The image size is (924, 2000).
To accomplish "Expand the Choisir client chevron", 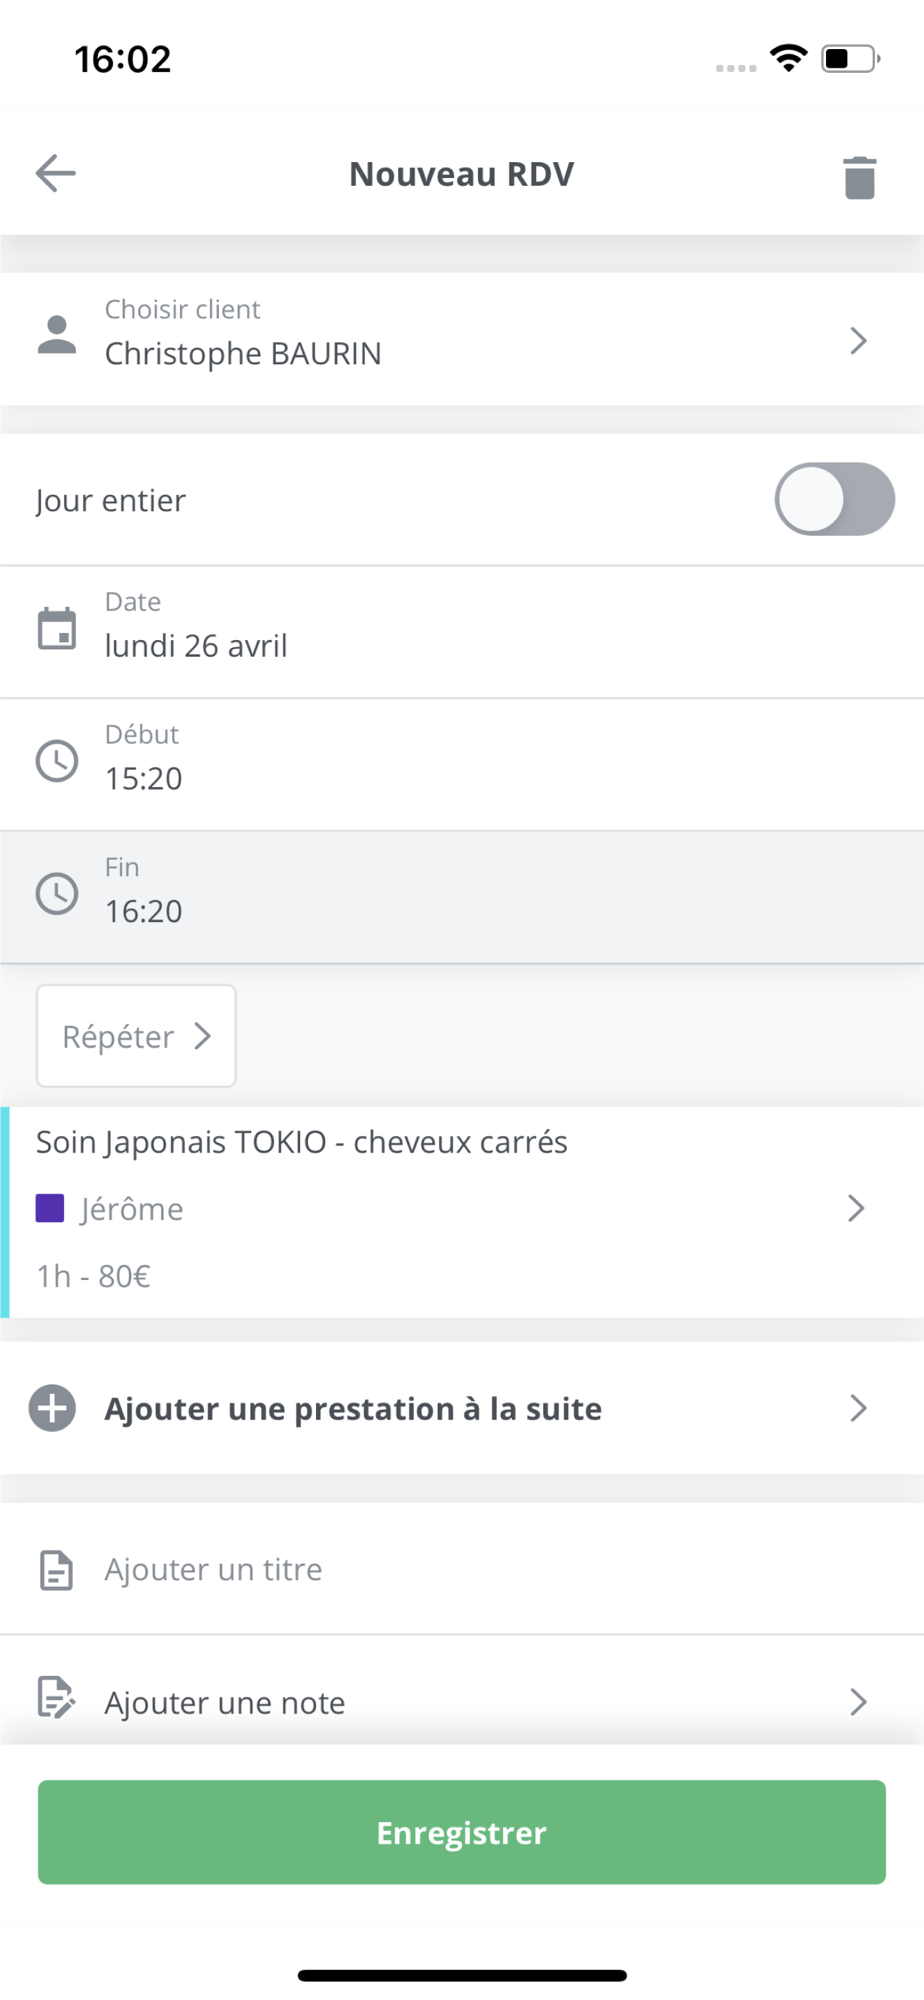I will (x=858, y=341).
